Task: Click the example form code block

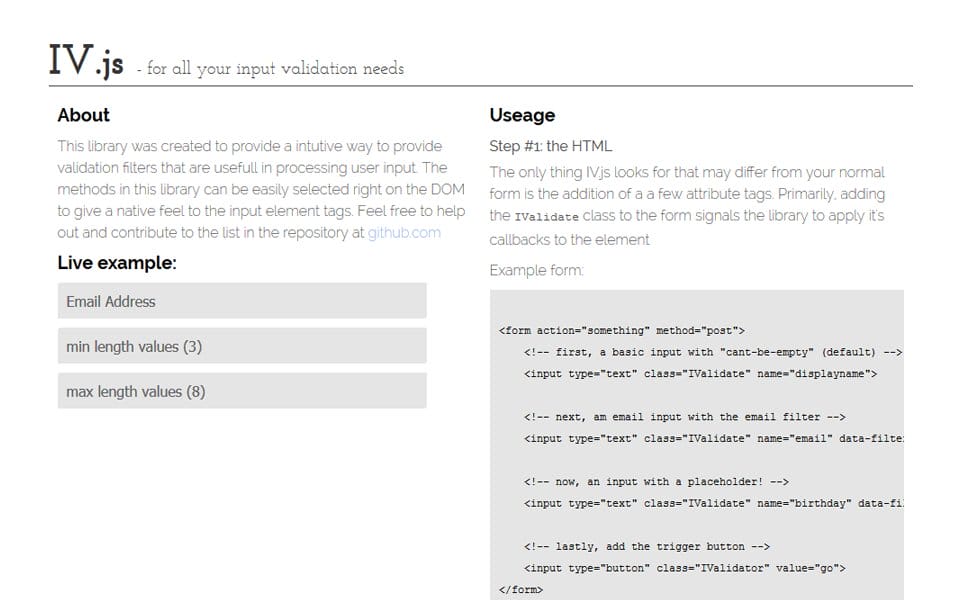Action: pyautogui.click(x=700, y=450)
